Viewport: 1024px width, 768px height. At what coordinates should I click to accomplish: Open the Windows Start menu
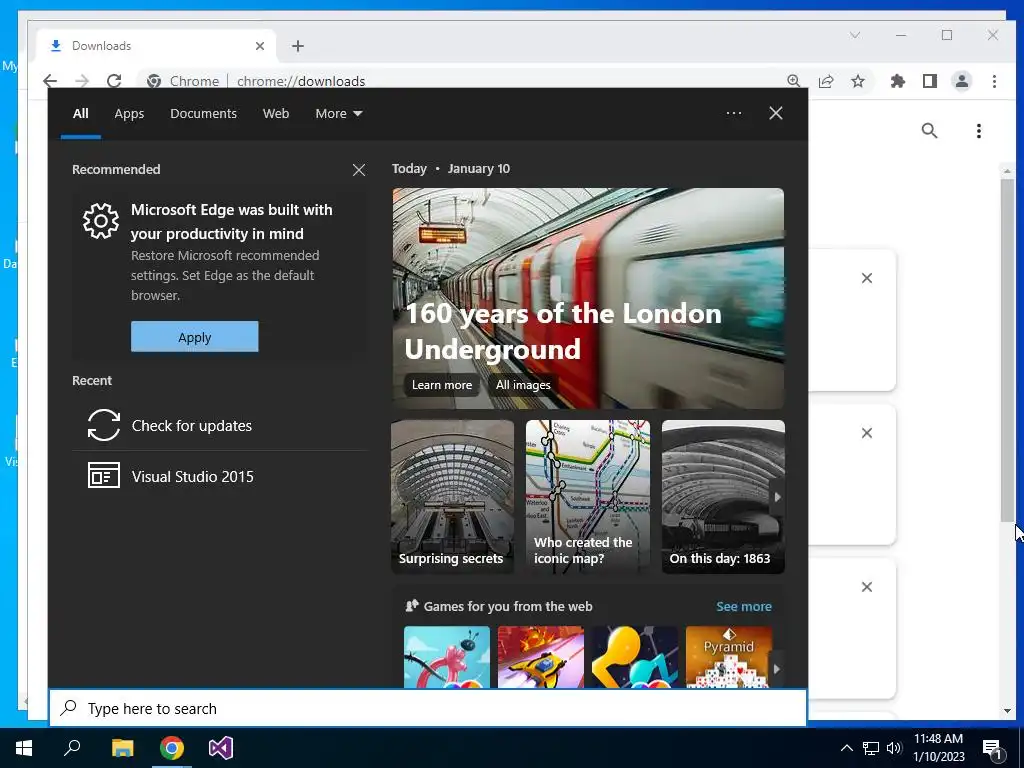(x=24, y=748)
